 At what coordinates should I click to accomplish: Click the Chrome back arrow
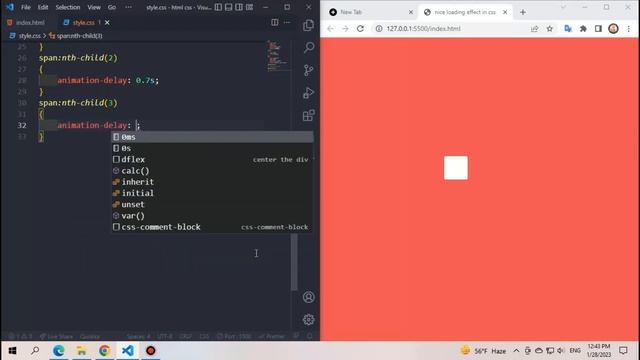click(330, 29)
